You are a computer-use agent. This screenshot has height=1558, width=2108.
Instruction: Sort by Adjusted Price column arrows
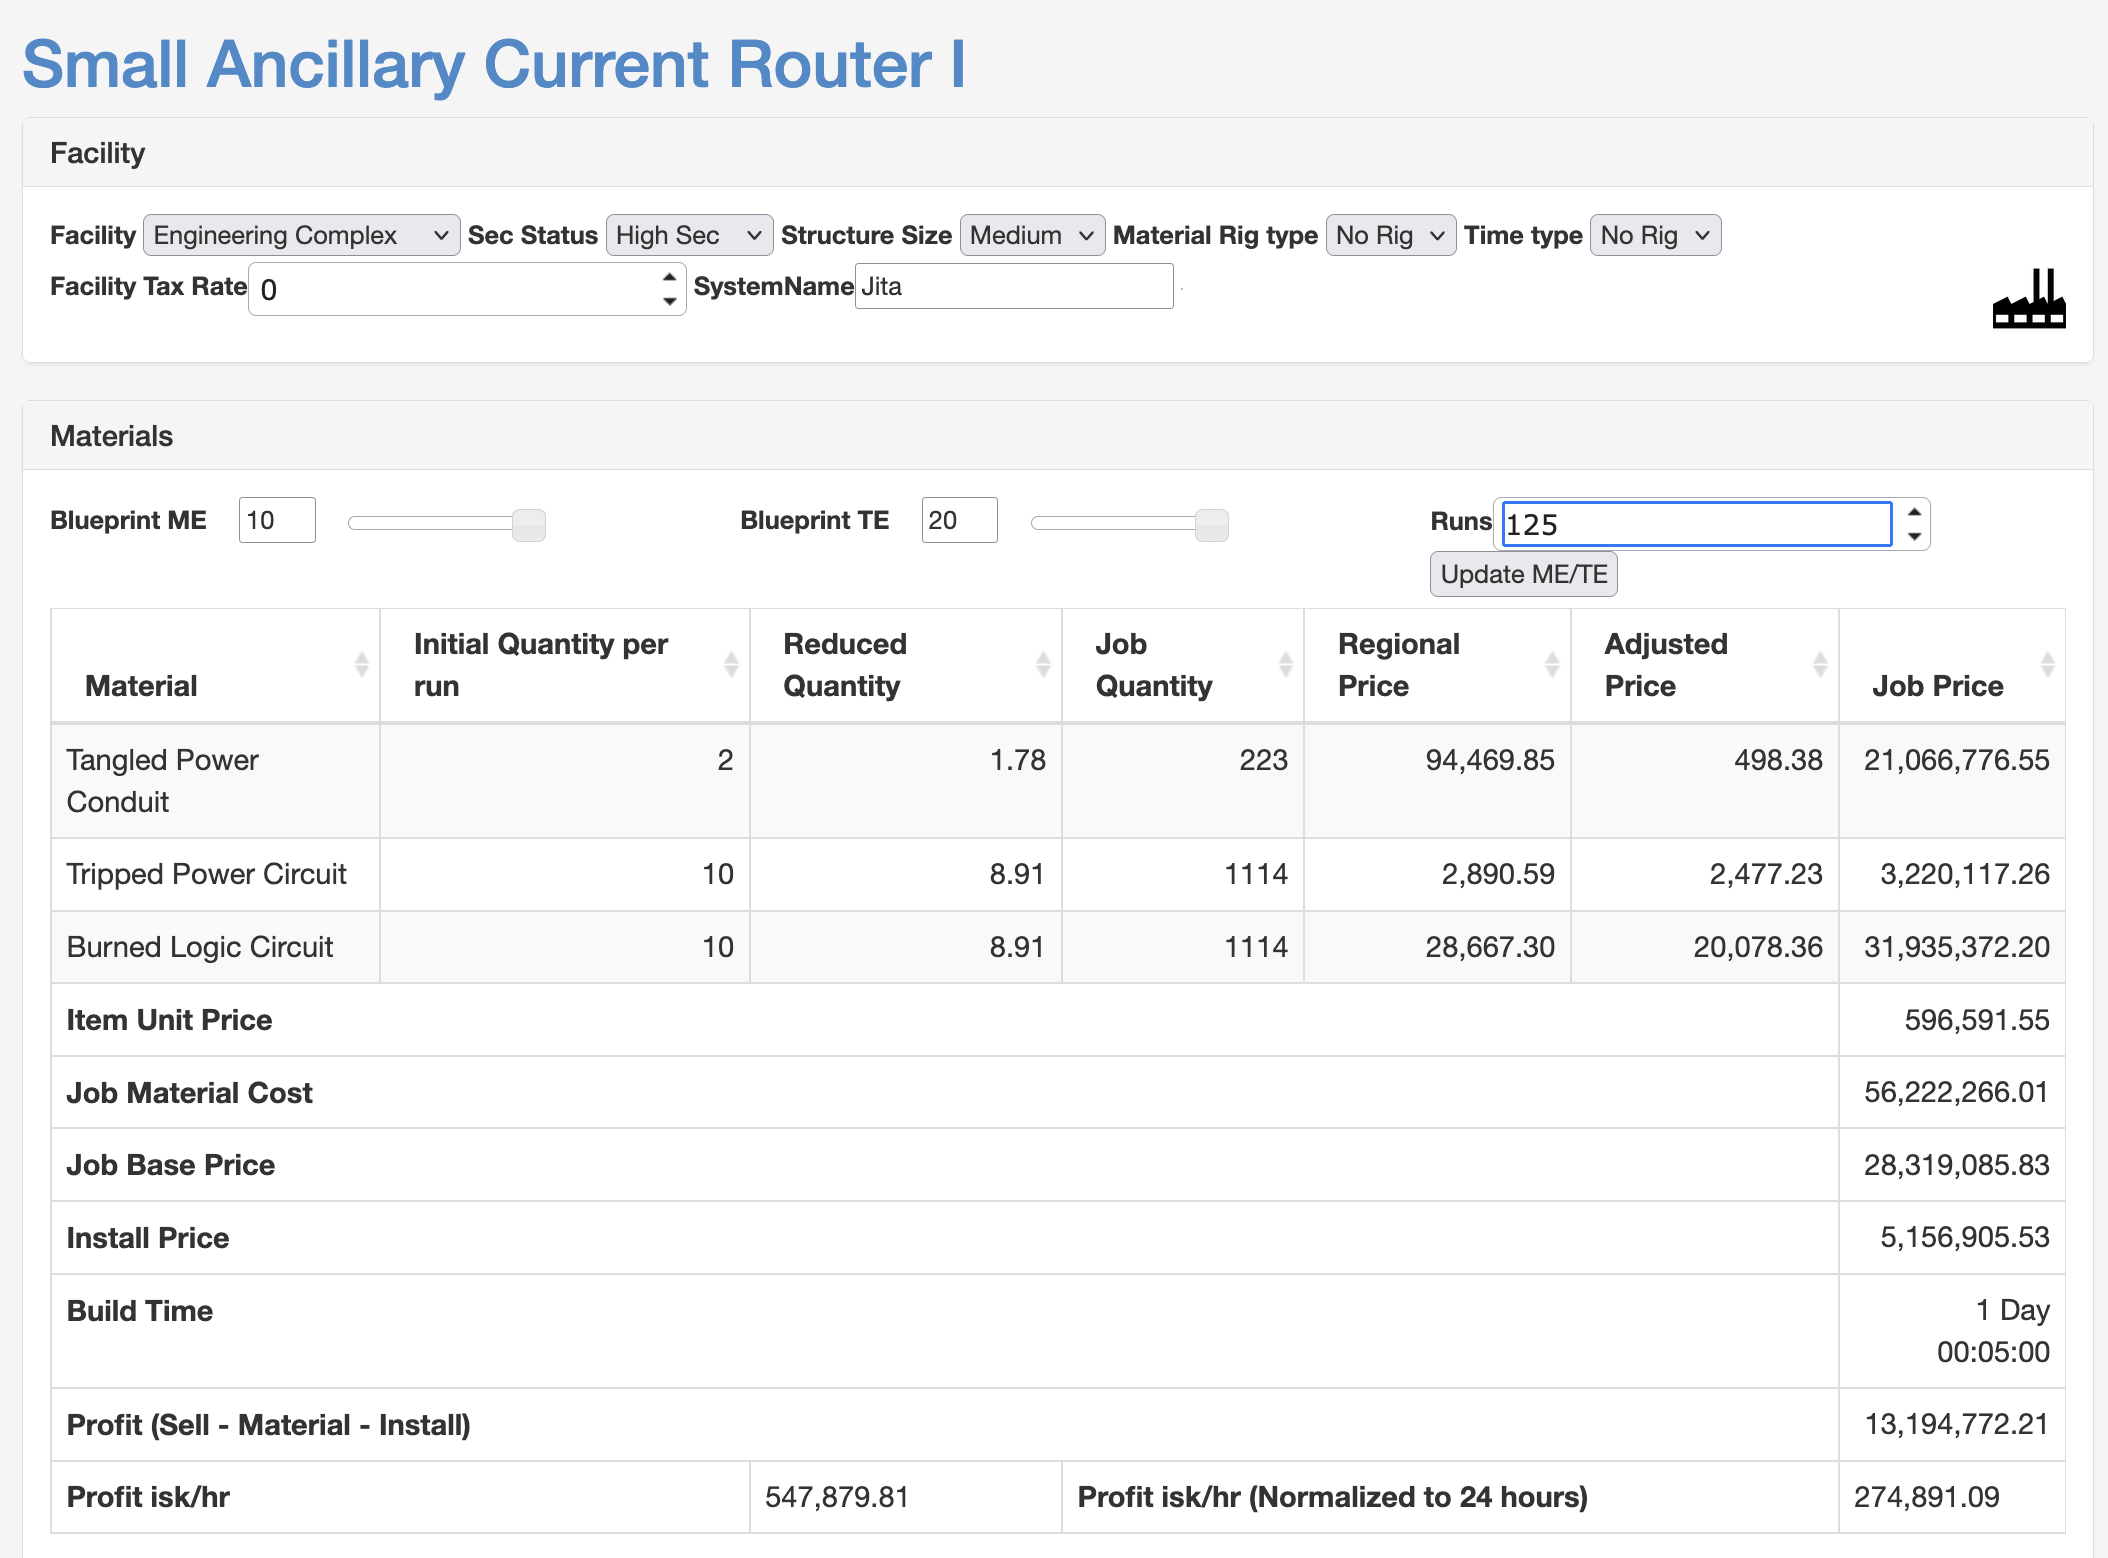pos(1820,665)
